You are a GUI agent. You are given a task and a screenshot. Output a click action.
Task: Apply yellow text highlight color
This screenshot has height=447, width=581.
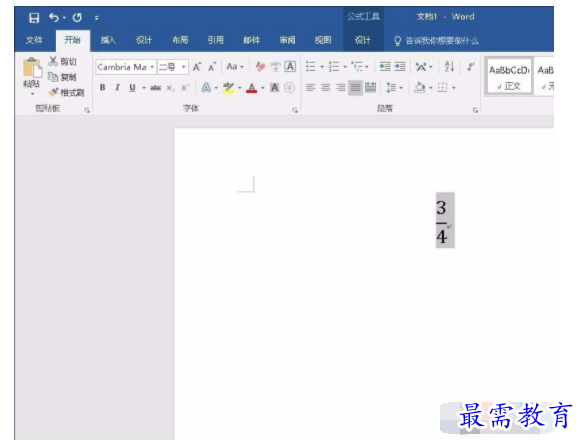pyautogui.click(x=229, y=88)
